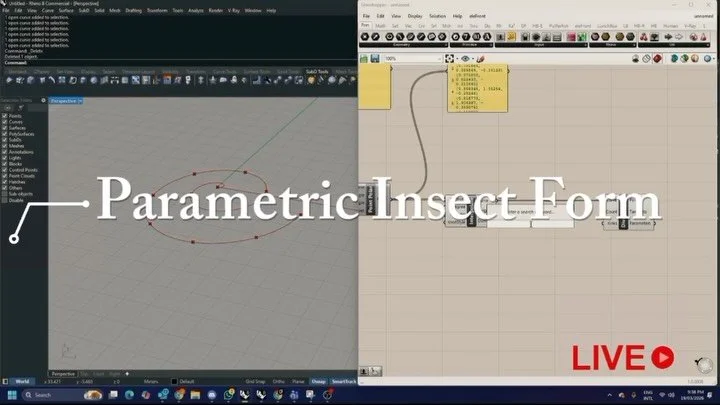Screen dimensions: 720x405
Task: Open Grasshopper's Named Views eye icon
Action: tap(465, 58)
